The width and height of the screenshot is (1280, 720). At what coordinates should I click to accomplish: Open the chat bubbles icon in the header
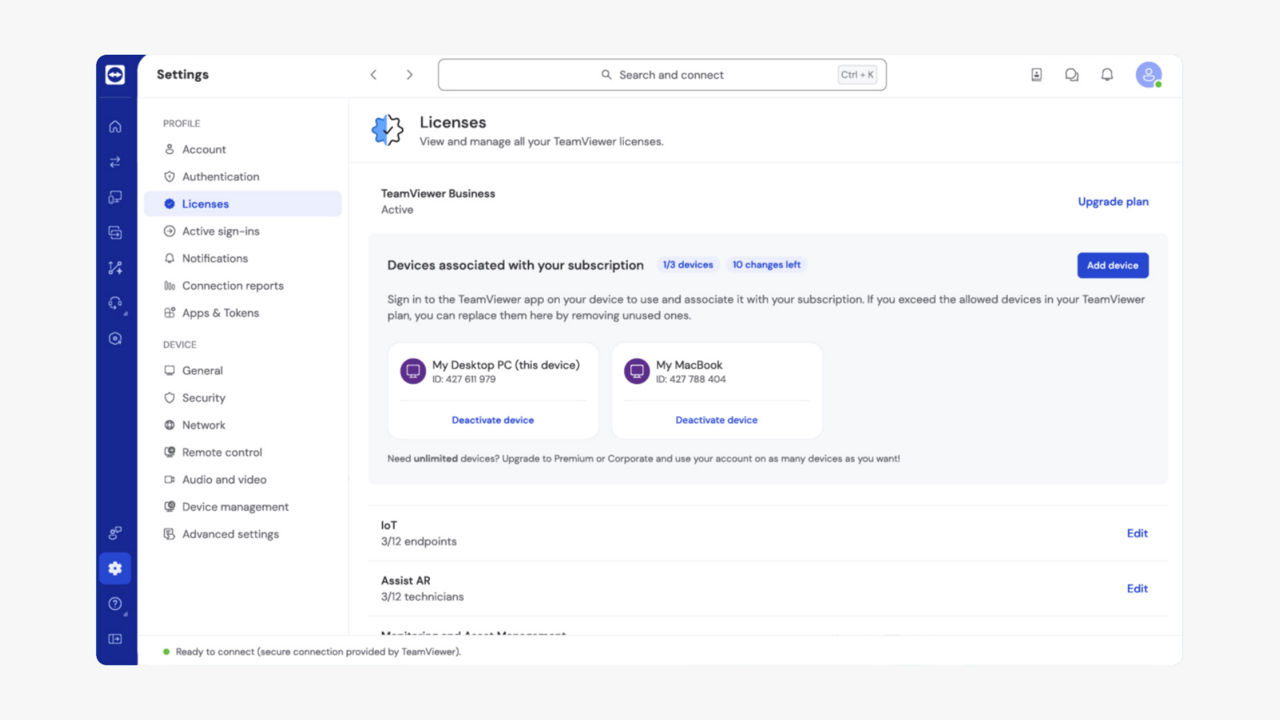coord(1072,75)
